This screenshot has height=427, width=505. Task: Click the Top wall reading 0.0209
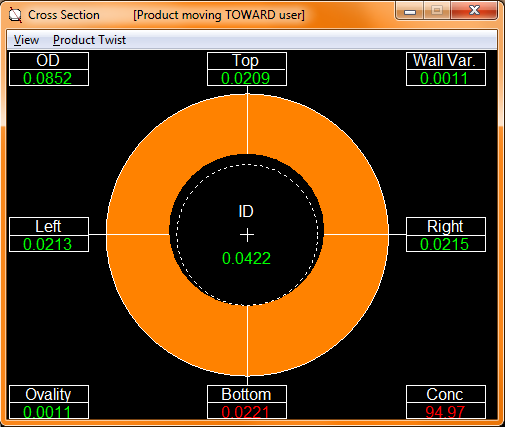(x=247, y=78)
